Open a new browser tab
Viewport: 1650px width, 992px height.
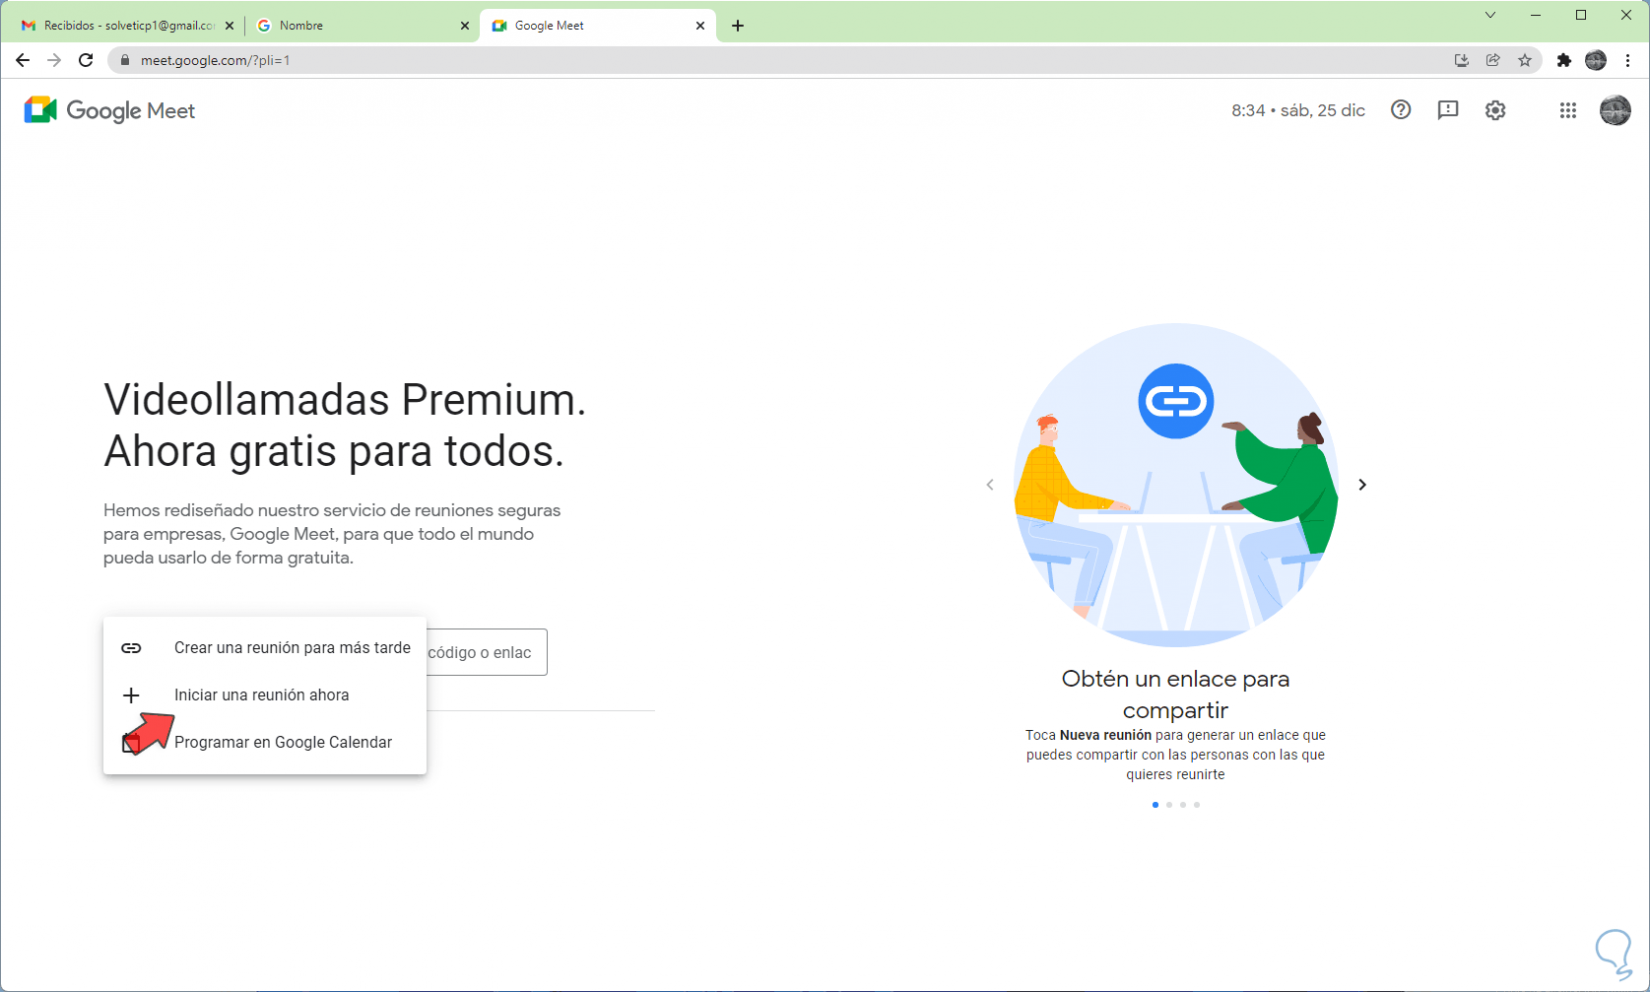[x=738, y=26]
